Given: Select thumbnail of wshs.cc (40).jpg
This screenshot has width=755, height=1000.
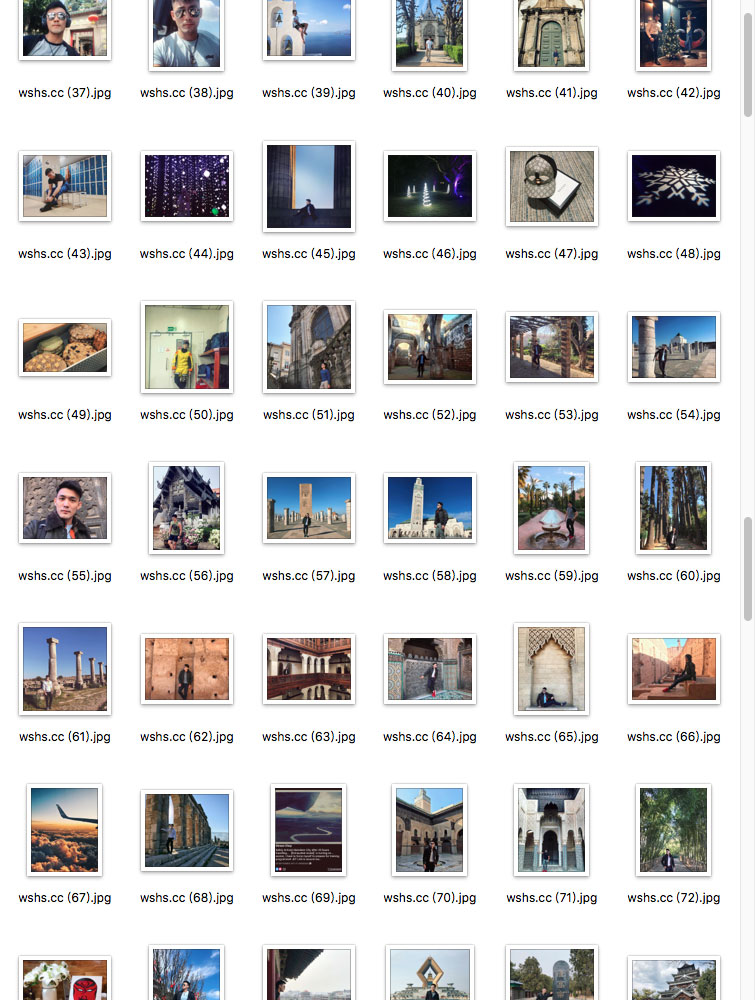Looking at the screenshot, I should pos(430,35).
